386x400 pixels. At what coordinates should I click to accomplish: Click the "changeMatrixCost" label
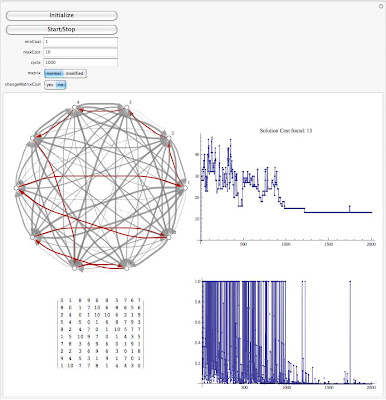click(23, 85)
